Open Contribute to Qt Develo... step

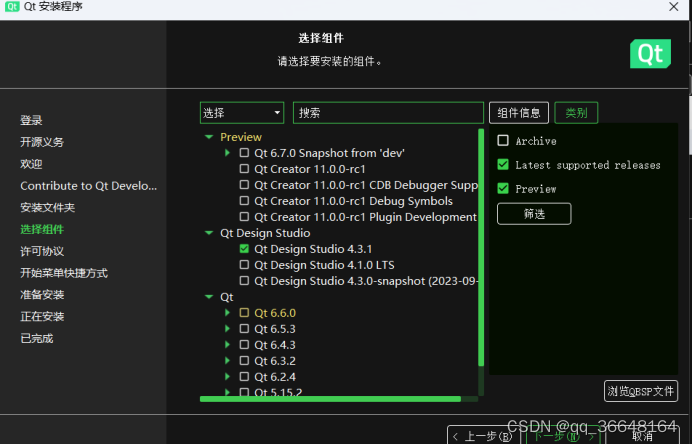click(x=88, y=186)
